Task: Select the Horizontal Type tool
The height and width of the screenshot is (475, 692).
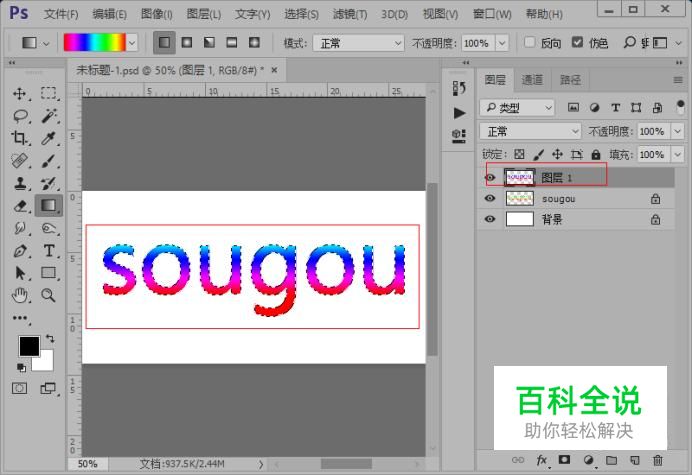Action: pyautogui.click(x=49, y=251)
